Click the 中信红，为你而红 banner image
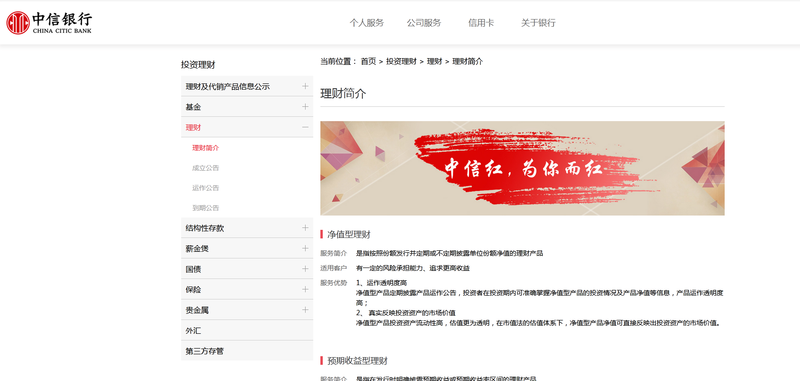This screenshot has height=381, width=800. click(x=522, y=168)
